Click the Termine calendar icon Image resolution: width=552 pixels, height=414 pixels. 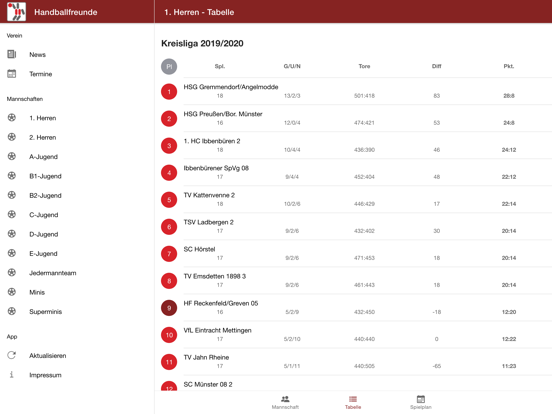(x=12, y=74)
